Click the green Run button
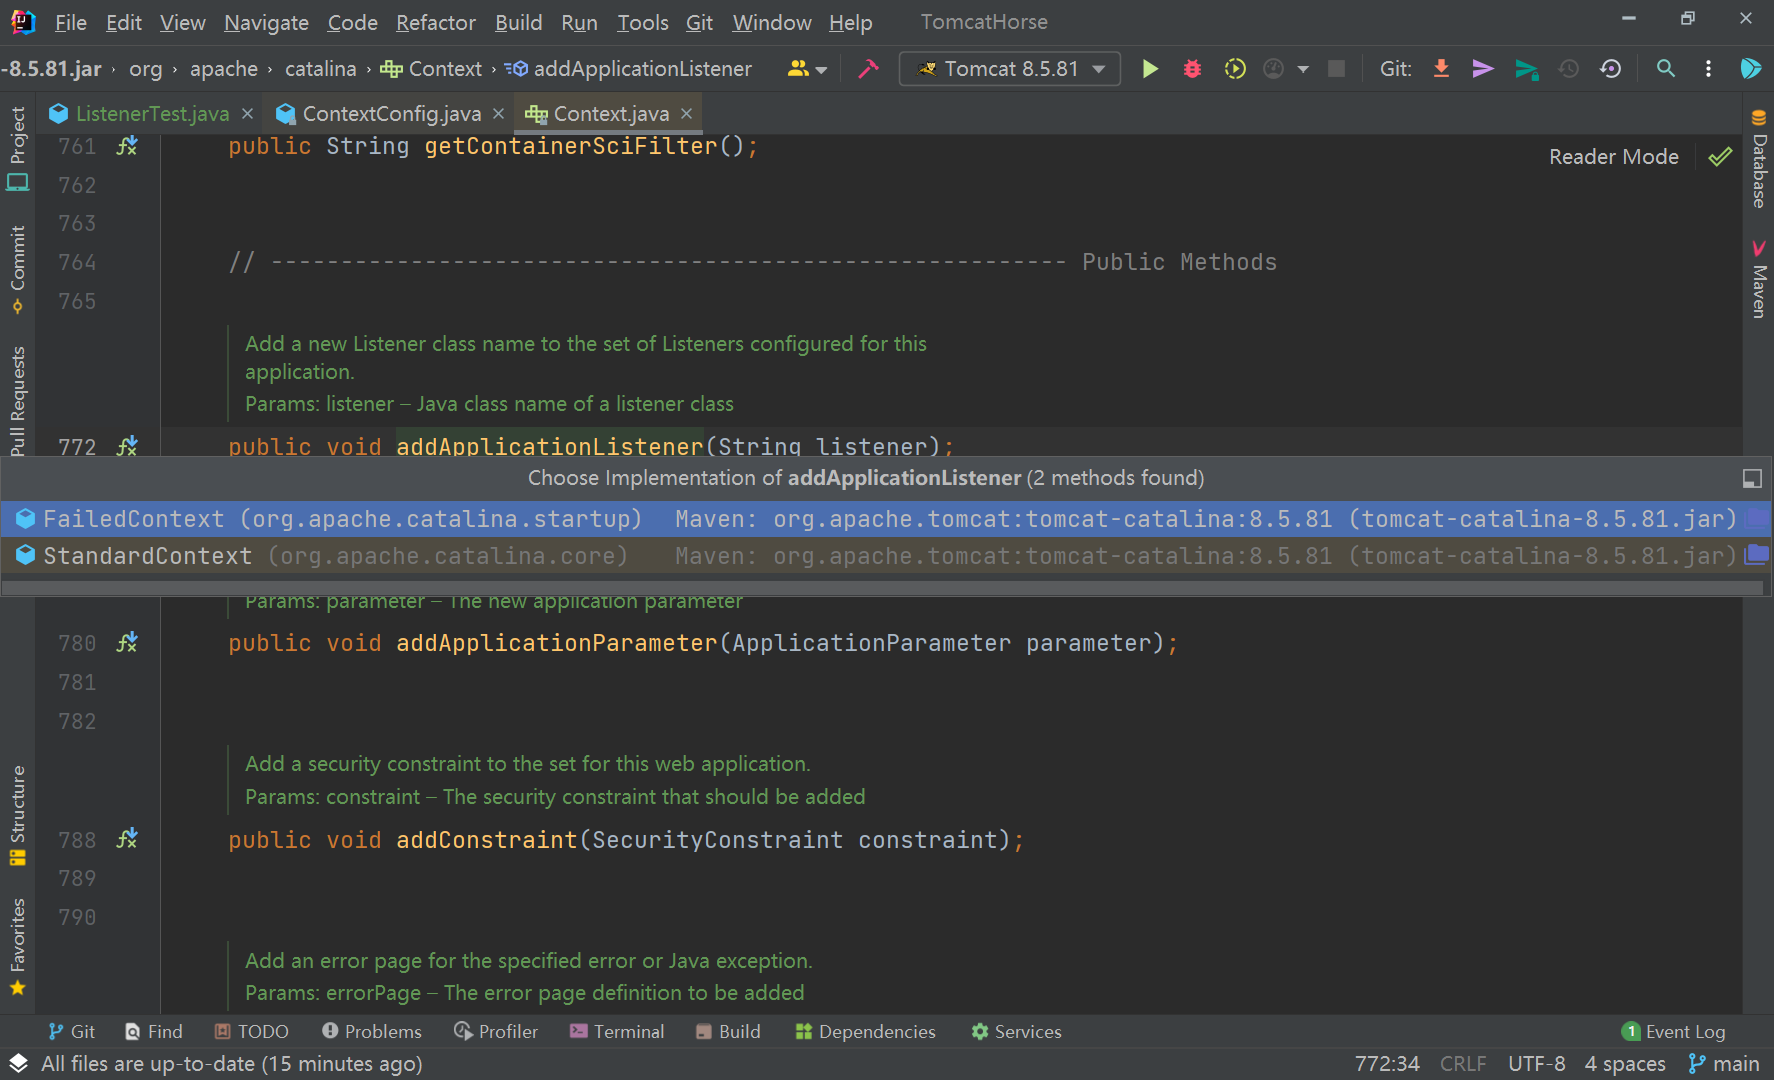 pos(1150,69)
